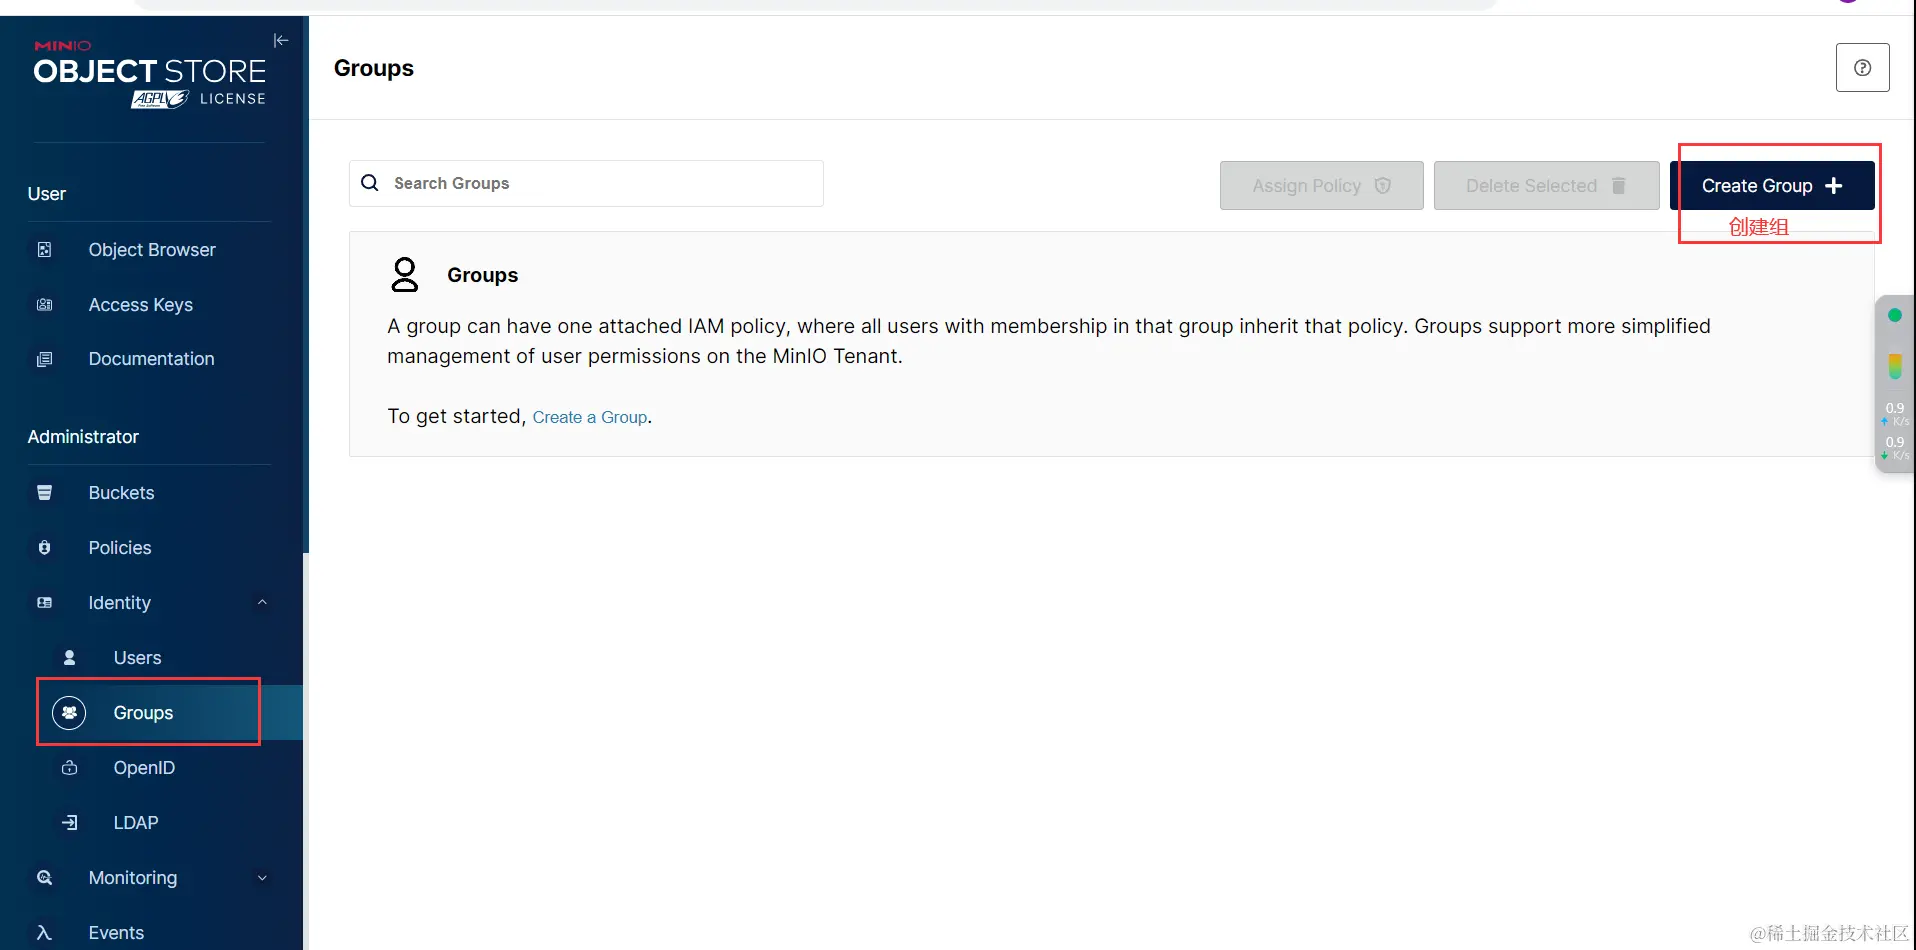Open OpenID settings
The height and width of the screenshot is (950, 1916).
coord(144,768)
